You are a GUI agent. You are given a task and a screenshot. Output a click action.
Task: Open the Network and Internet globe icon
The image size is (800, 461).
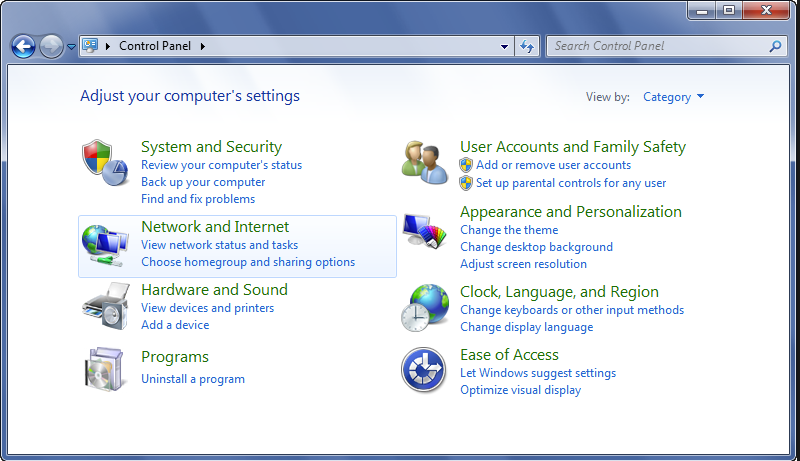click(105, 246)
